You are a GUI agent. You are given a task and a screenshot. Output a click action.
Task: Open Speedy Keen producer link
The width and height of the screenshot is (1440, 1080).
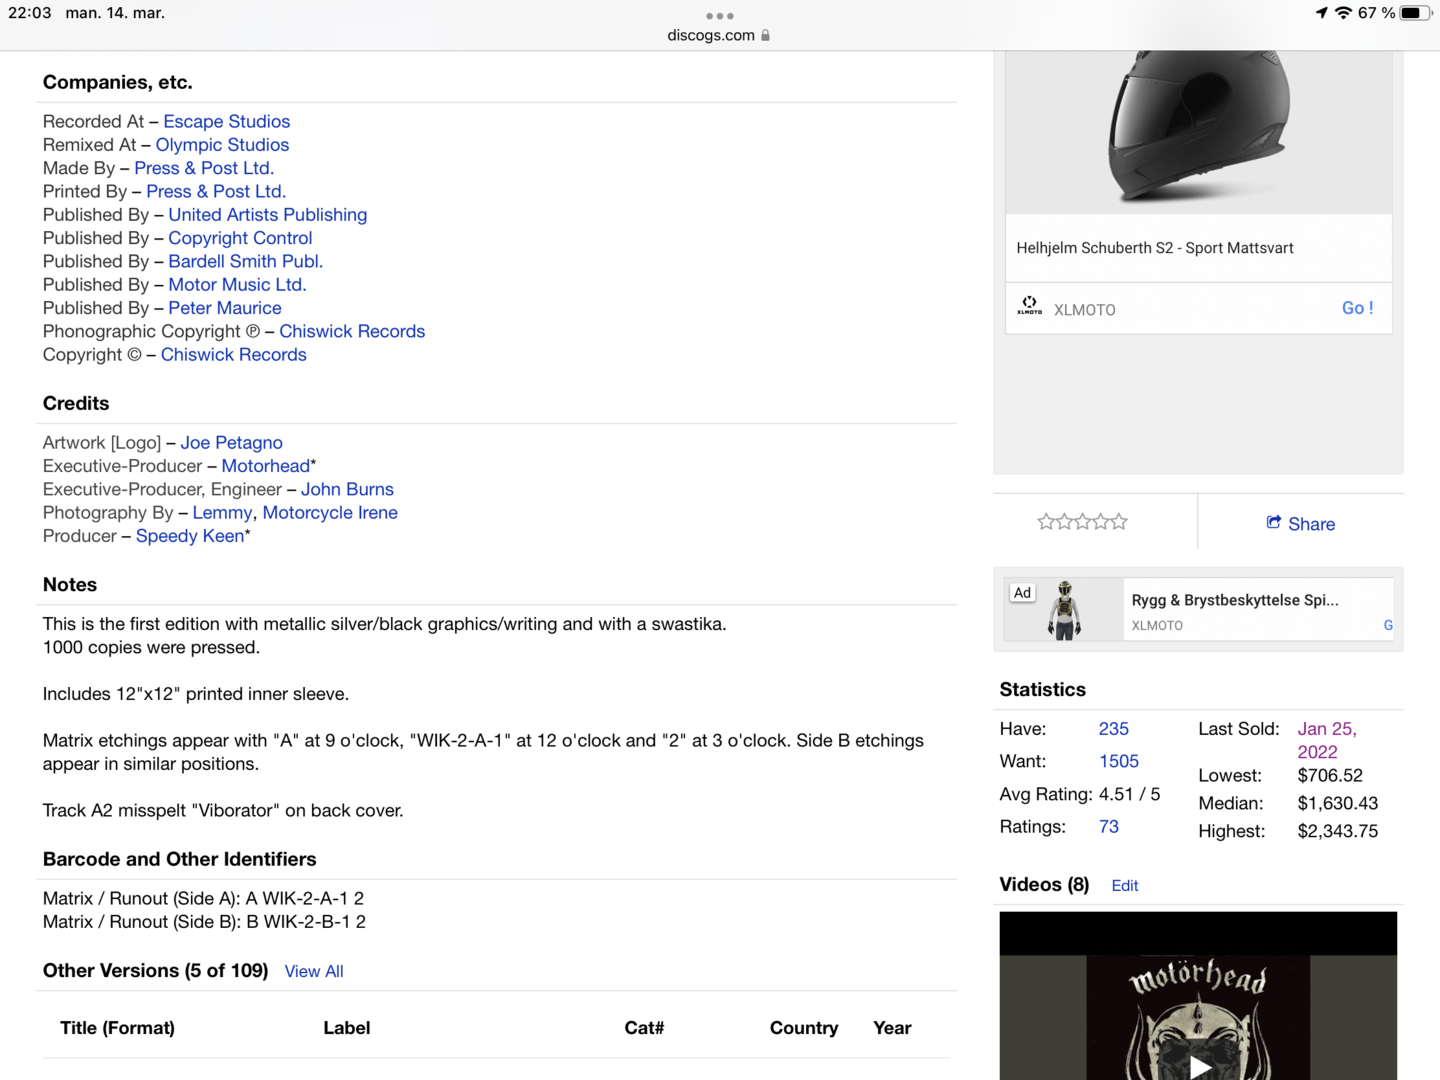tap(190, 536)
